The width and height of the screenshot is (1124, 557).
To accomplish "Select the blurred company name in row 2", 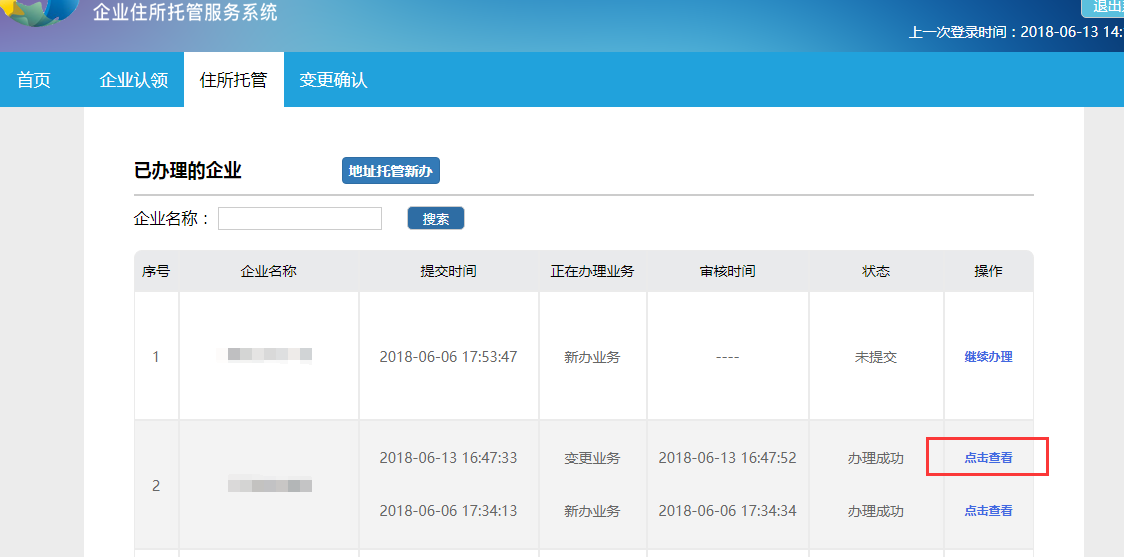I will click(269, 486).
